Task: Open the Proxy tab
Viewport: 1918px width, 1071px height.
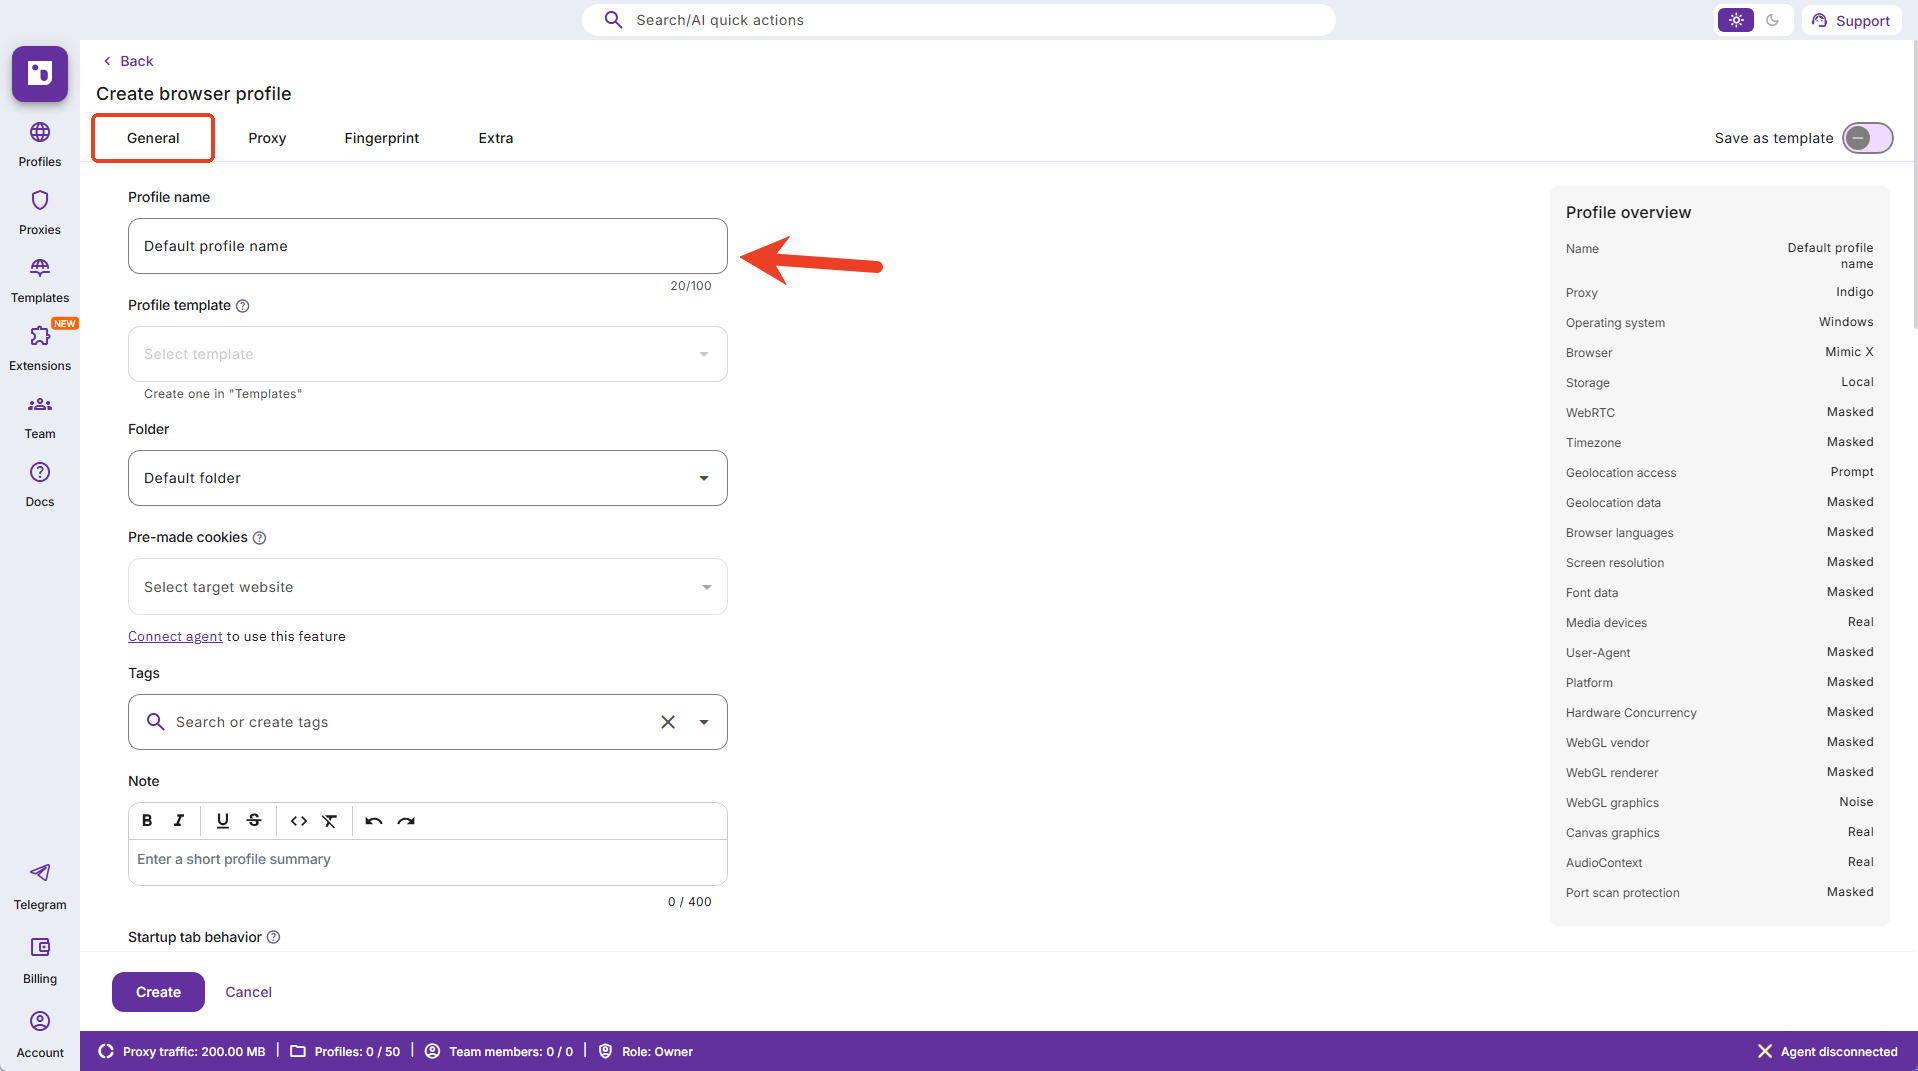Action: [267, 138]
